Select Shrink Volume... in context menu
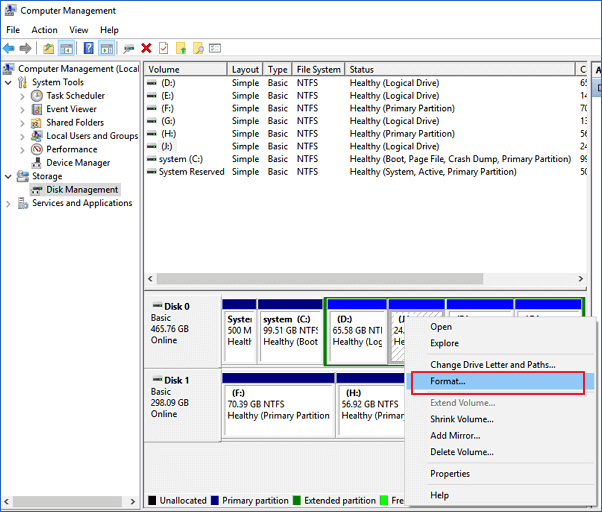The width and height of the screenshot is (602, 512). [462, 419]
